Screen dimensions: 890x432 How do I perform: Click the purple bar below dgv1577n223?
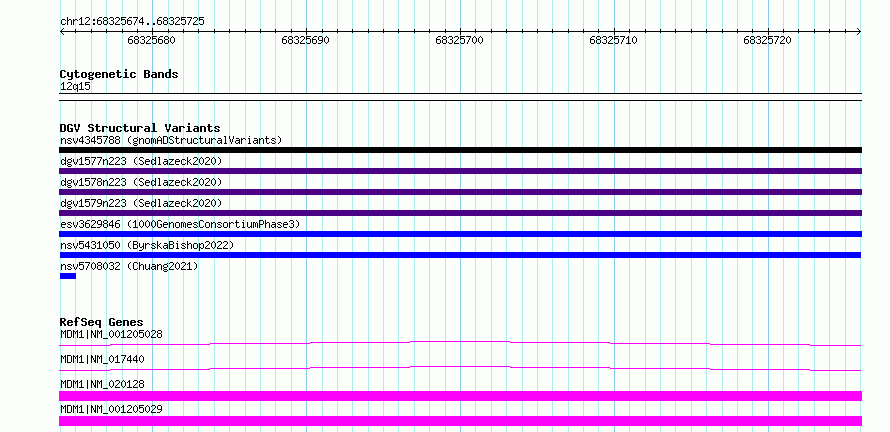460,171
